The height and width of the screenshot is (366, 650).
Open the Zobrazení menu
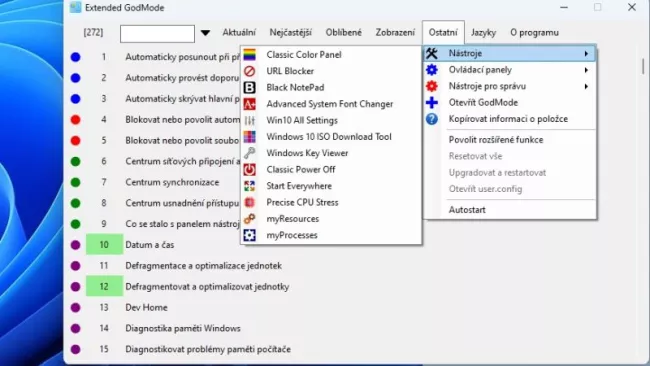point(395,32)
